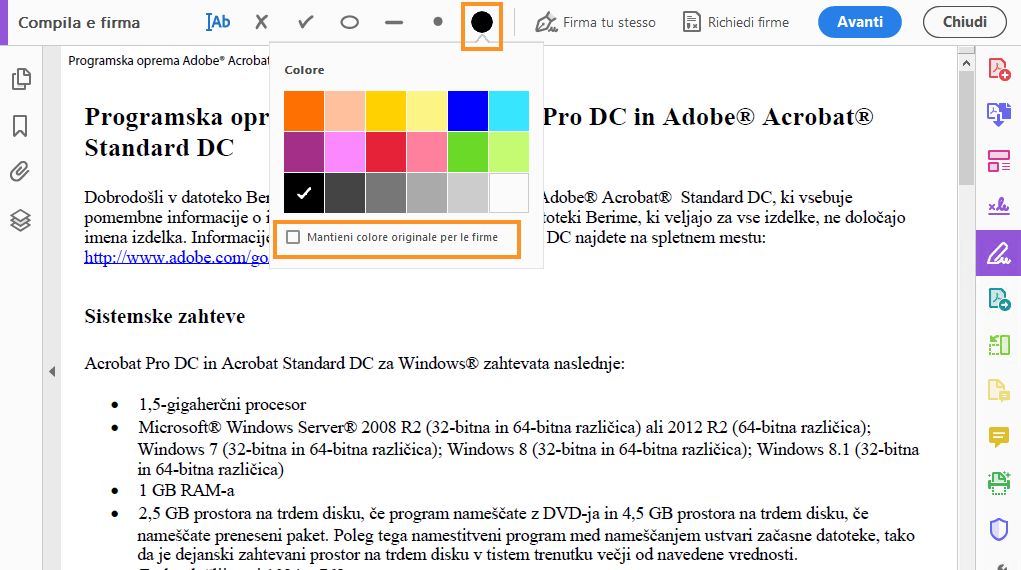The height and width of the screenshot is (570, 1021).
Task: Open the Adobe Sign send-for-signature tool
Action: [x=999, y=207]
